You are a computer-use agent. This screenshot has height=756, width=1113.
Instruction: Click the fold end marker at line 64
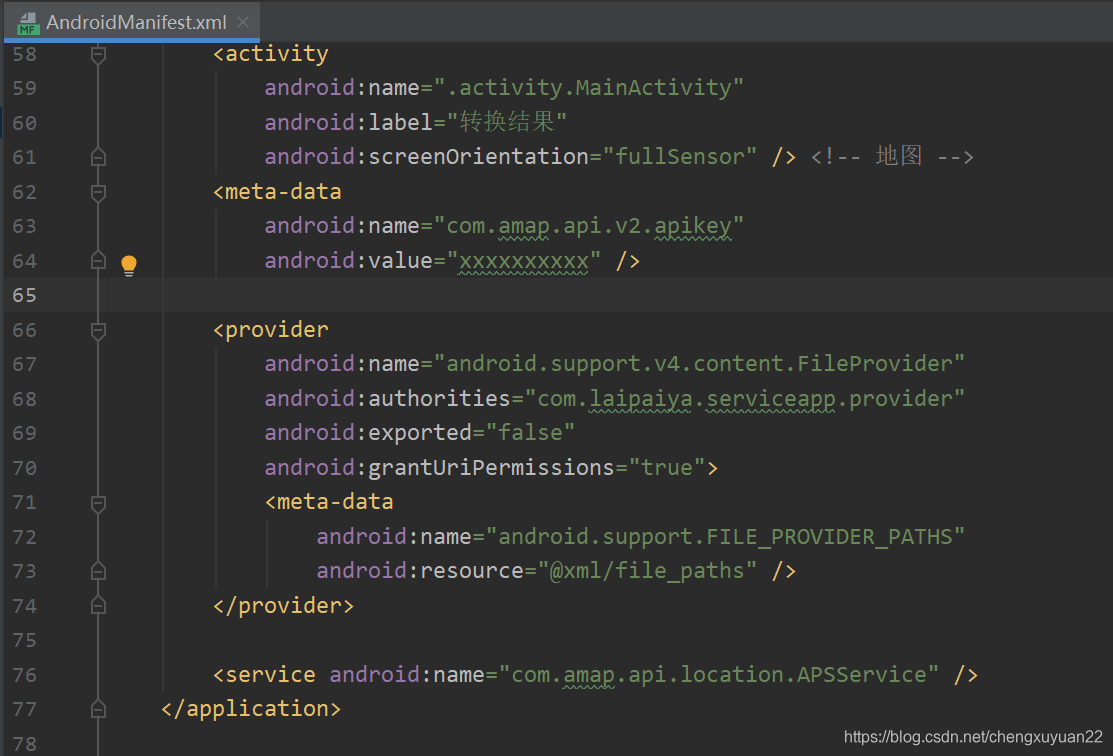99,261
